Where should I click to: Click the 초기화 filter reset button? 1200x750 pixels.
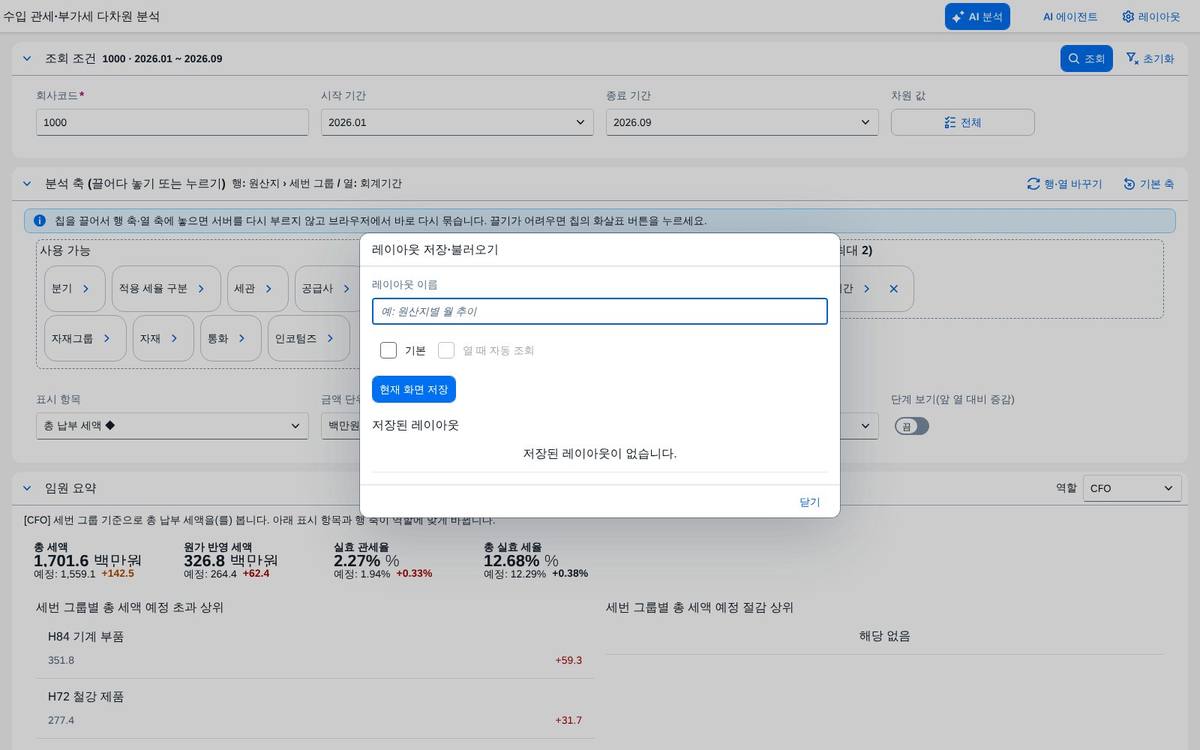pos(1150,59)
